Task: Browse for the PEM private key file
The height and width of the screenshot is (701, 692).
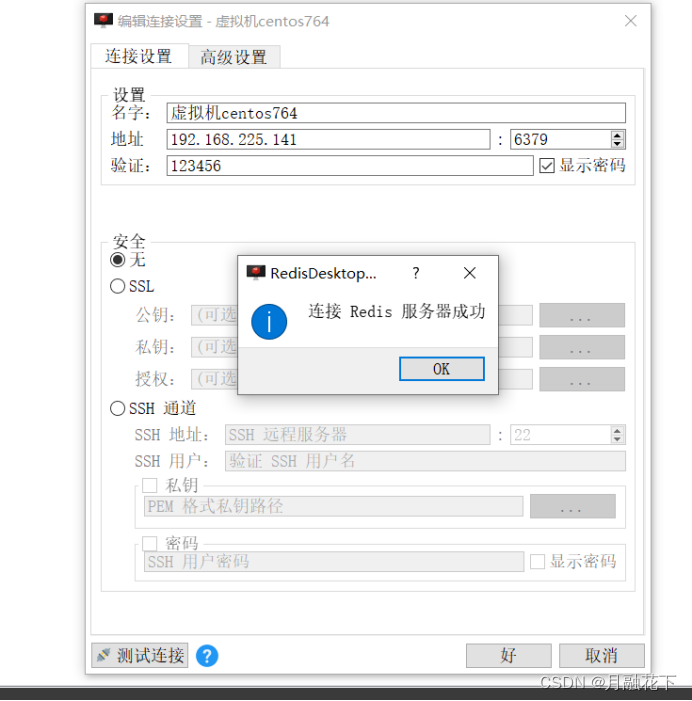Action: (x=573, y=506)
